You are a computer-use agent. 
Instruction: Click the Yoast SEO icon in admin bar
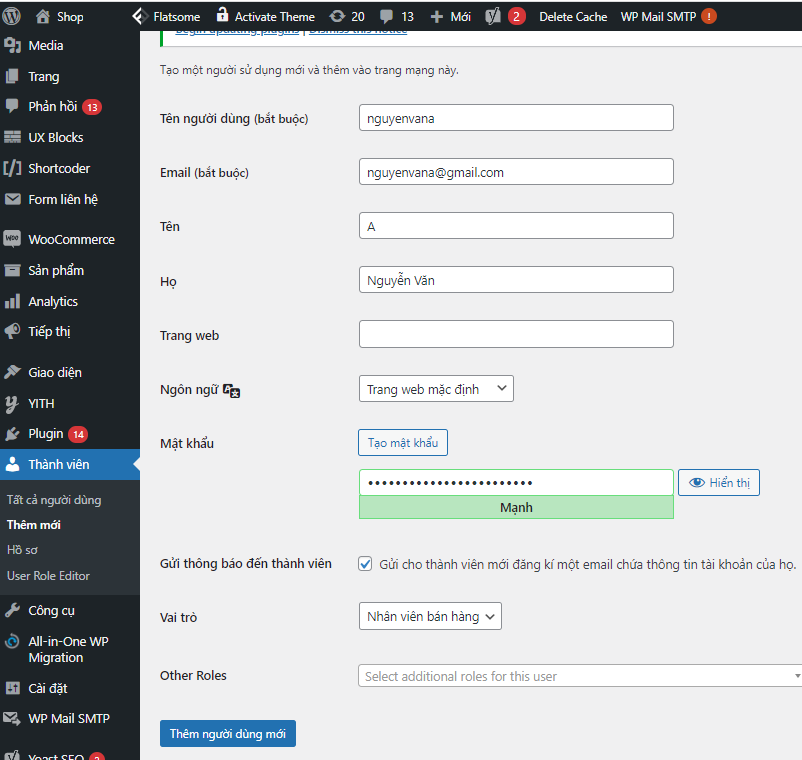tap(492, 16)
